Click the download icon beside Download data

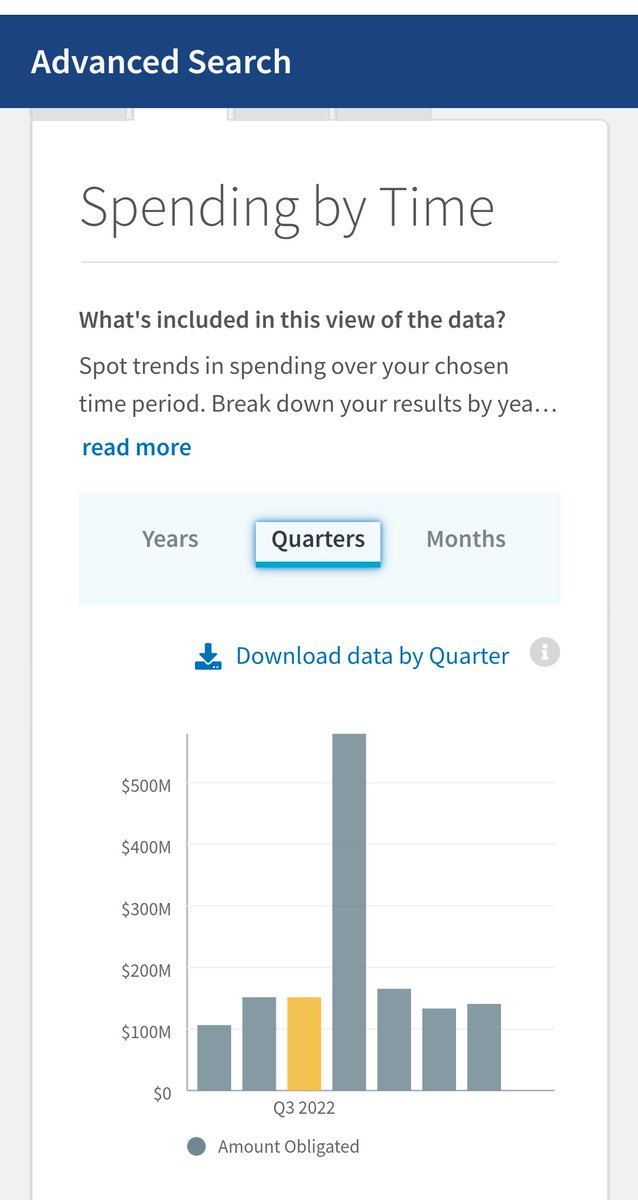[208, 656]
